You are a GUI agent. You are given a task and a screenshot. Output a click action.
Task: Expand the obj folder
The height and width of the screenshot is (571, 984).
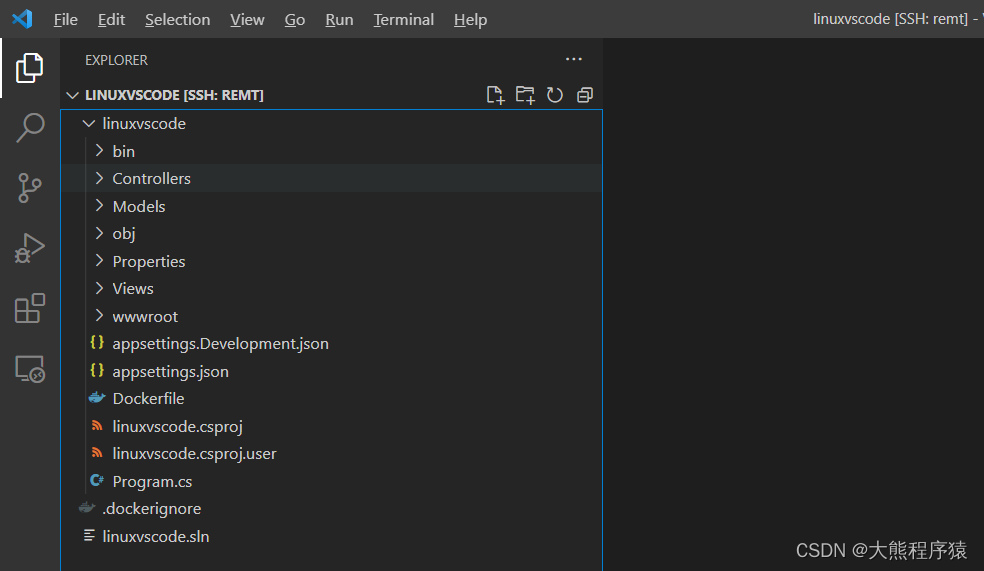[99, 233]
